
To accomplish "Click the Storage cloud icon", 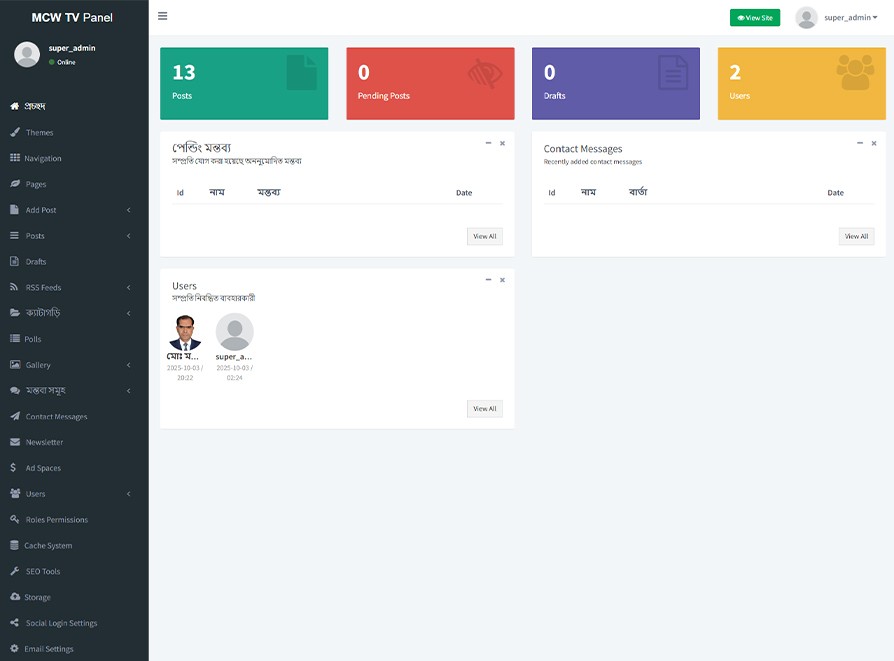I will click(x=15, y=597).
